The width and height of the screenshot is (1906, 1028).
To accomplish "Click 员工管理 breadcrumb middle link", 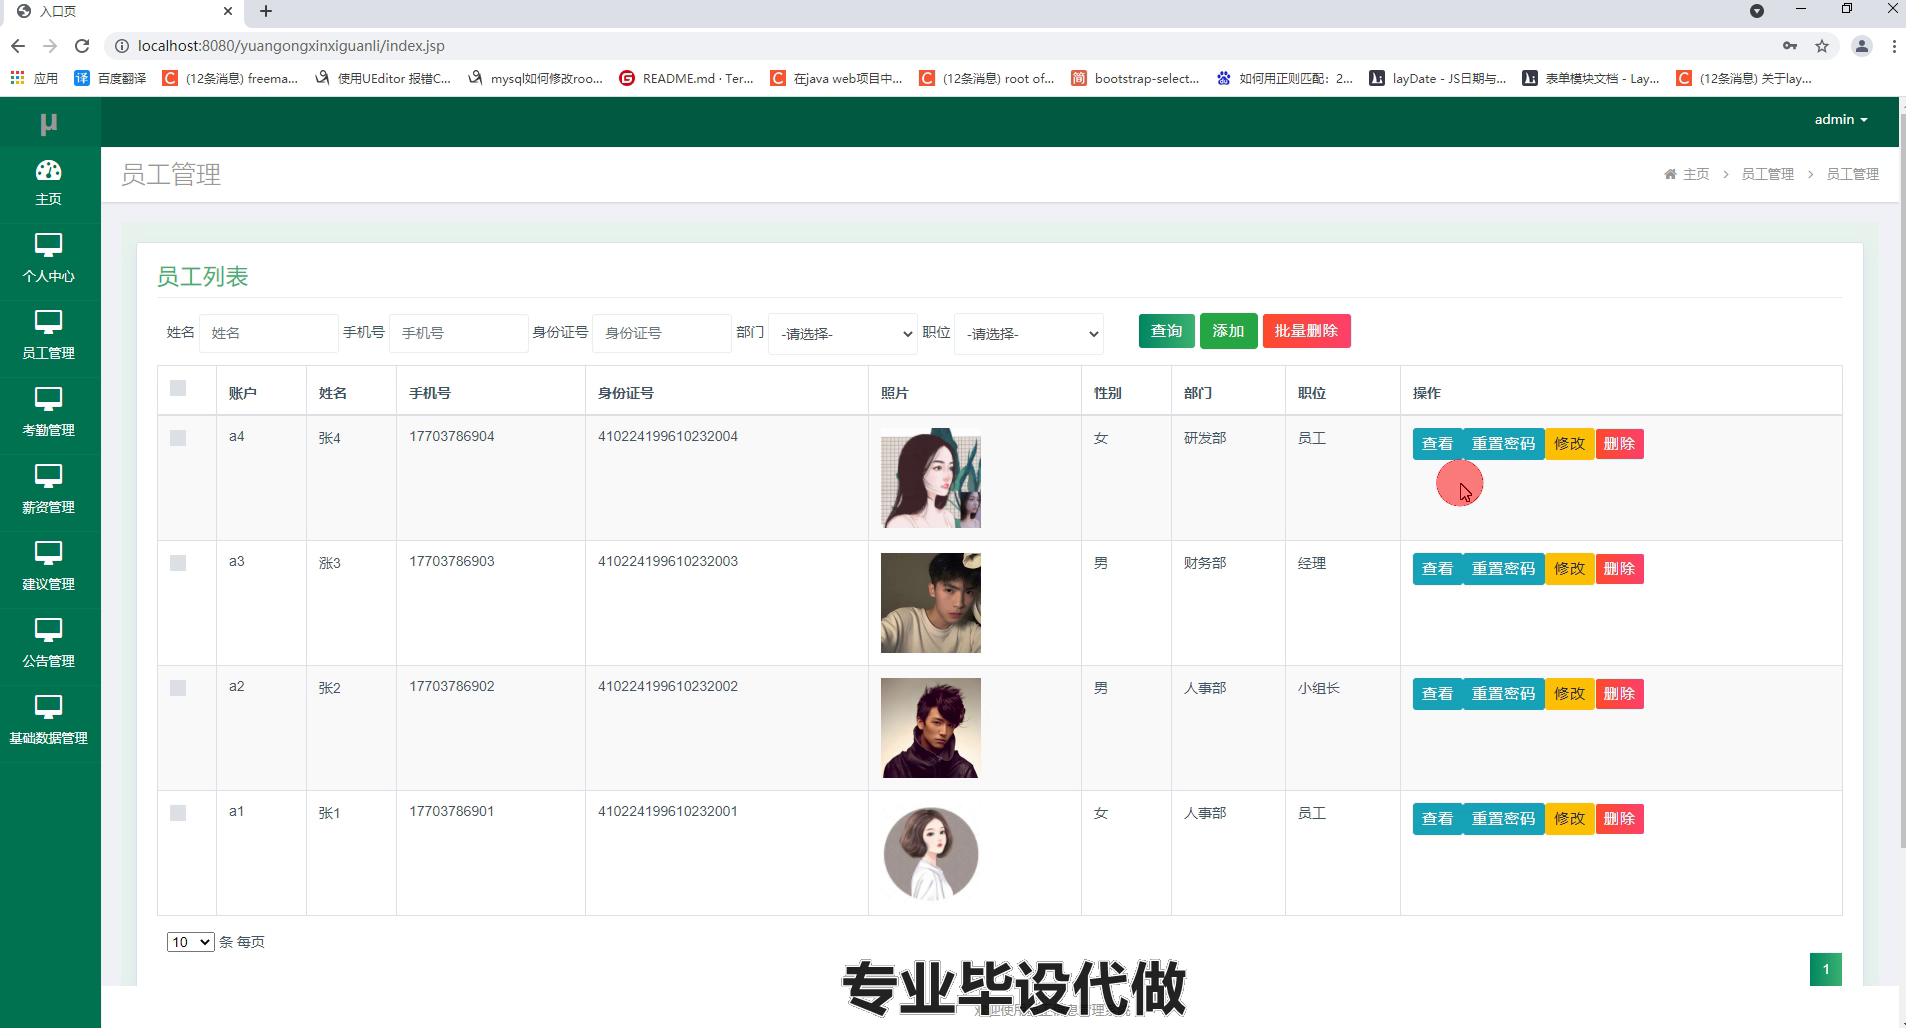I will pos(1768,174).
